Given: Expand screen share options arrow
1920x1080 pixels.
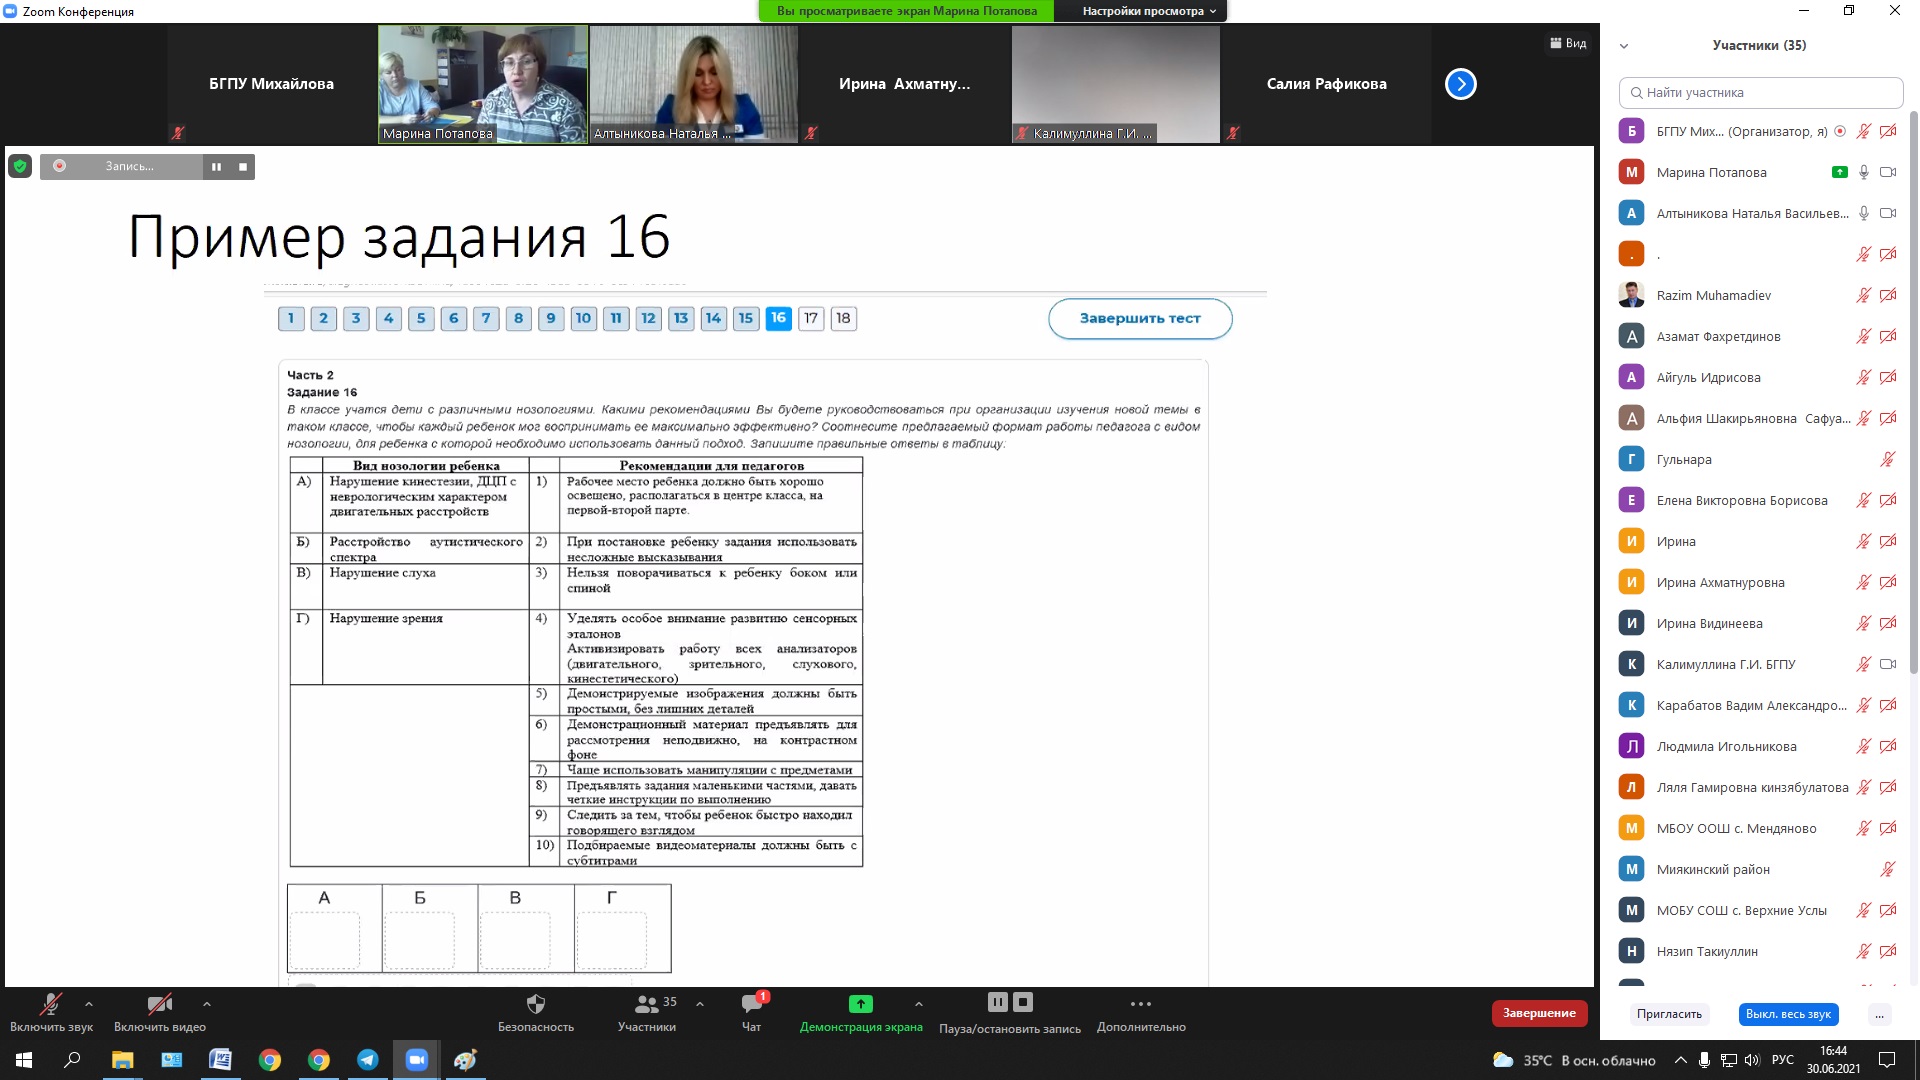Looking at the screenshot, I should tap(918, 1004).
